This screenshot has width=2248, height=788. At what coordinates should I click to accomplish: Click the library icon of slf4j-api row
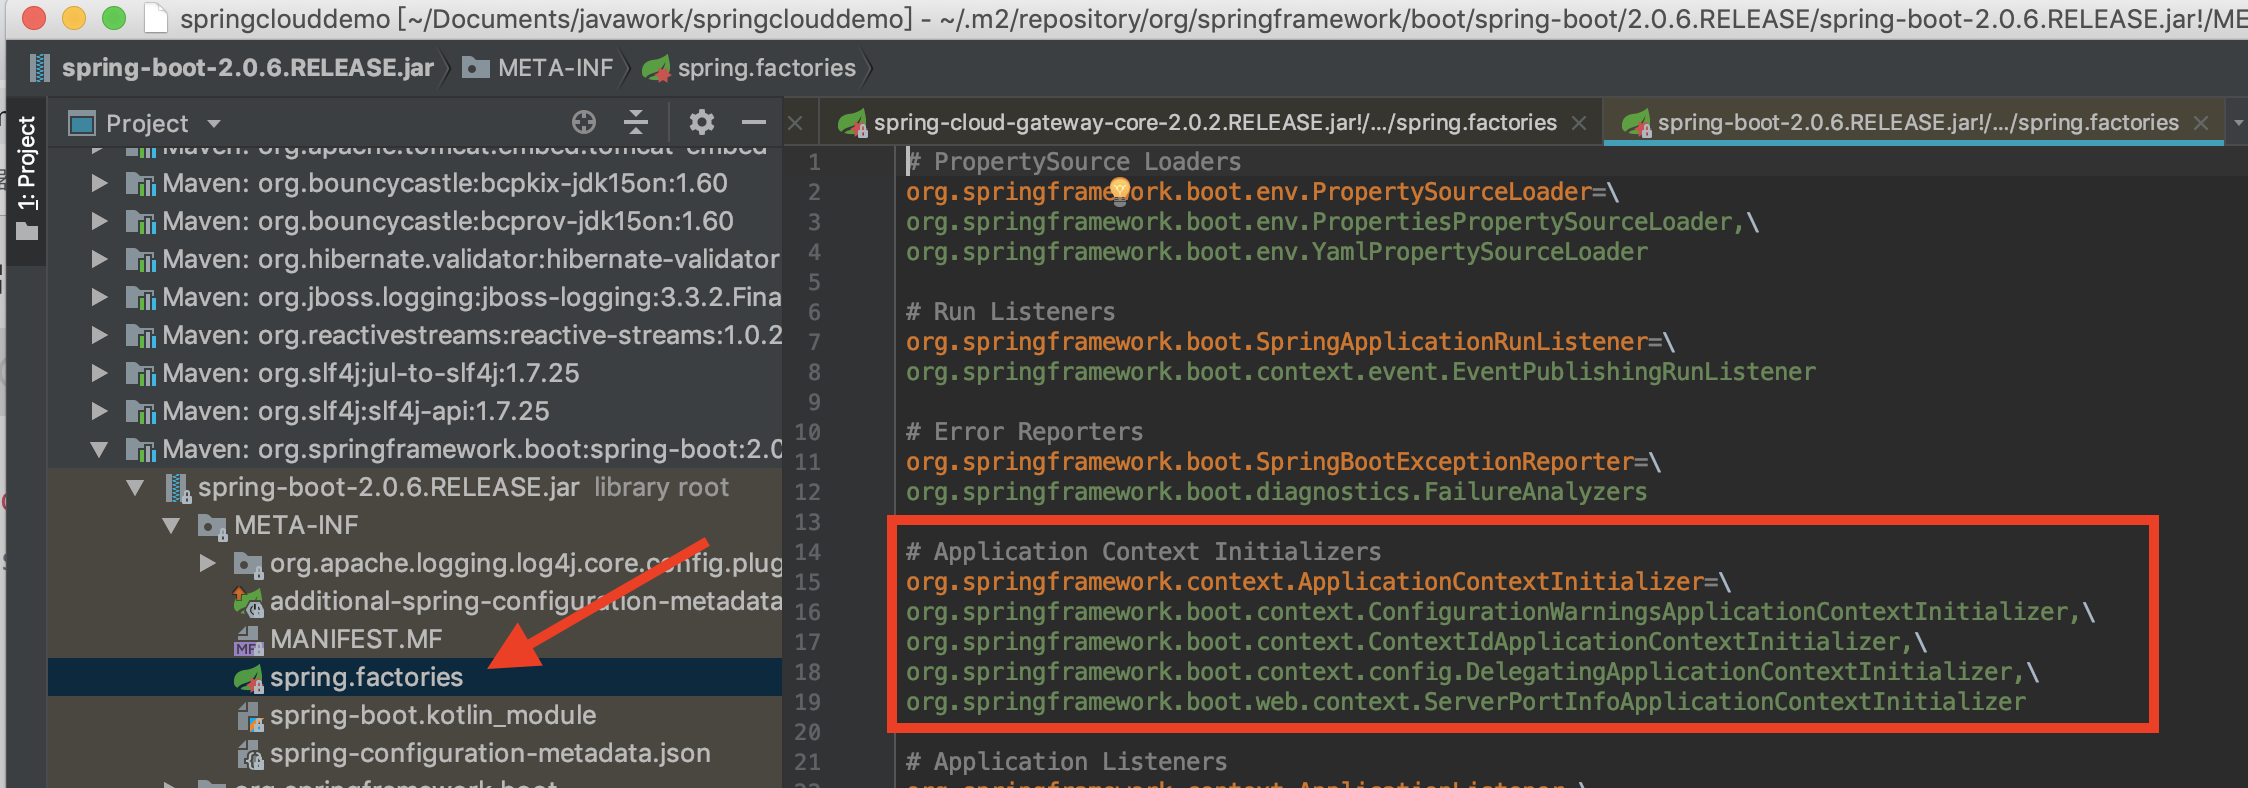click(x=140, y=411)
